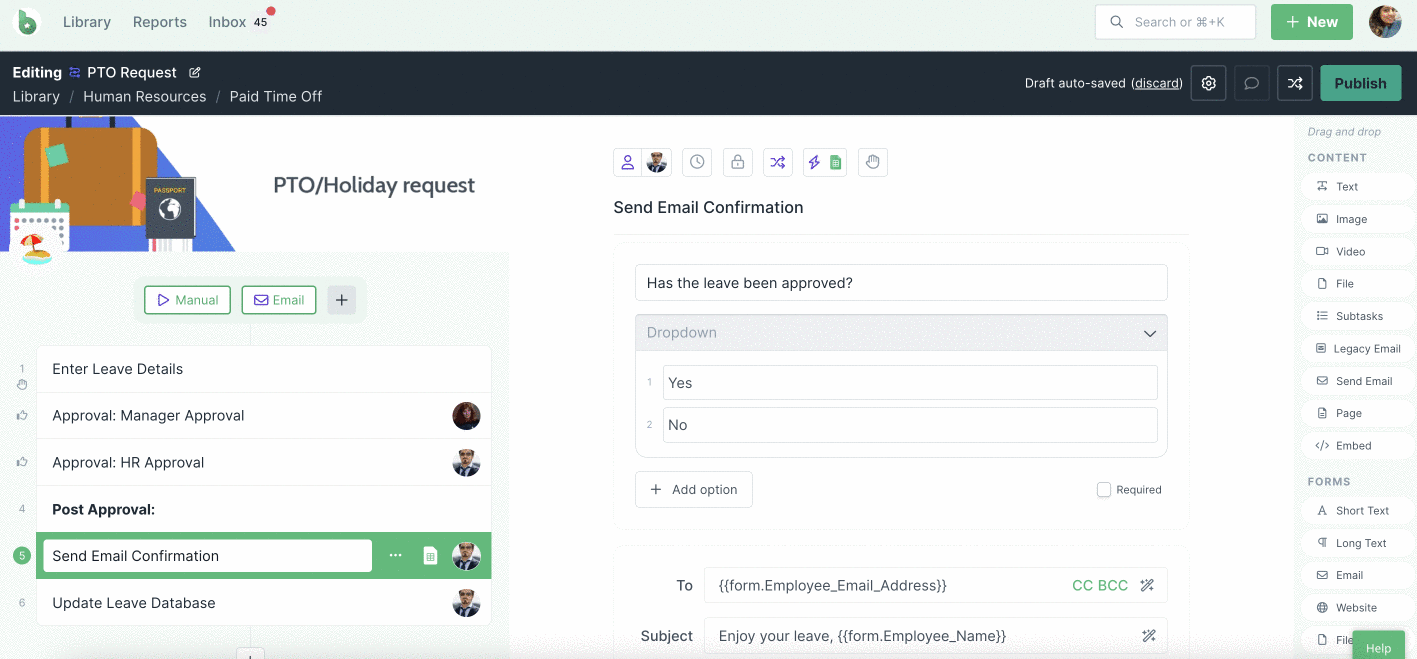
Task: Open the Reports tab
Action: (x=160, y=22)
